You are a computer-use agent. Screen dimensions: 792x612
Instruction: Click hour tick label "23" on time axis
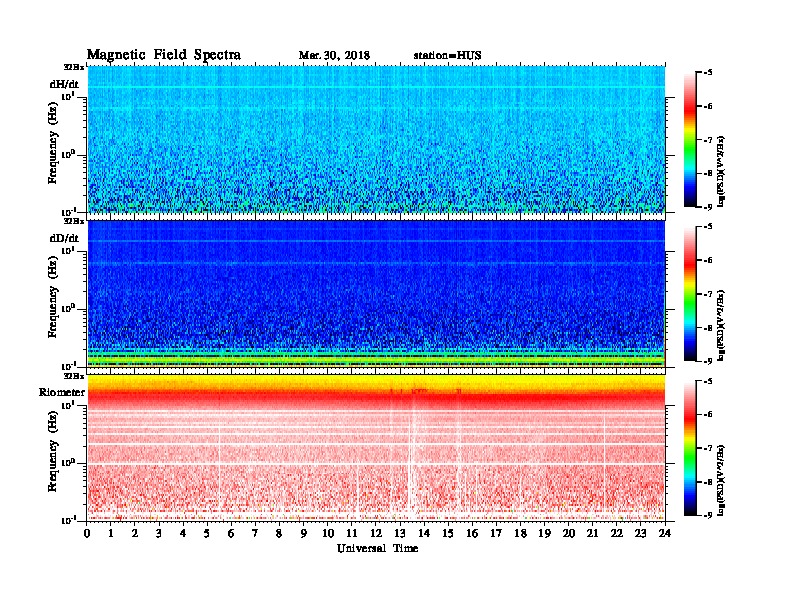coord(641,533)
